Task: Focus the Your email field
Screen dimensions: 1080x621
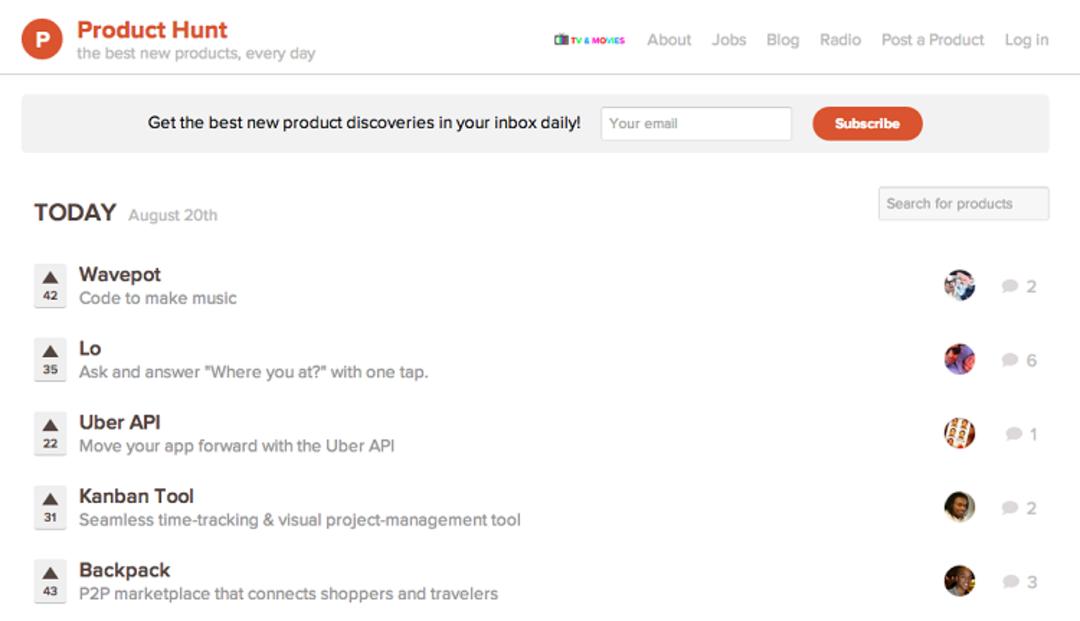Action: [696, 123]
